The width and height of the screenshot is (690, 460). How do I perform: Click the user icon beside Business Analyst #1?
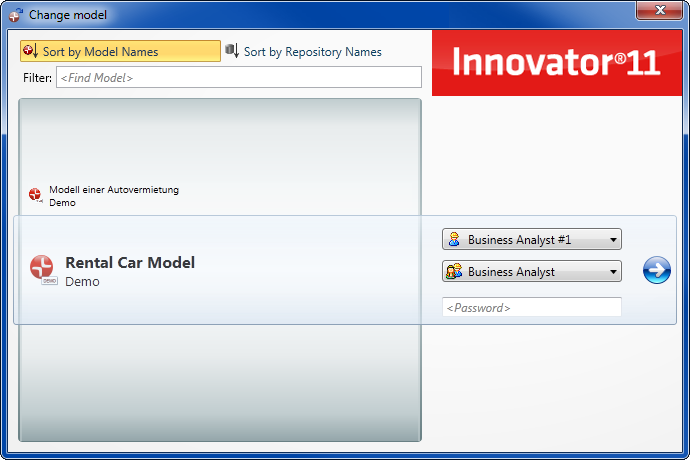(455, 240)
